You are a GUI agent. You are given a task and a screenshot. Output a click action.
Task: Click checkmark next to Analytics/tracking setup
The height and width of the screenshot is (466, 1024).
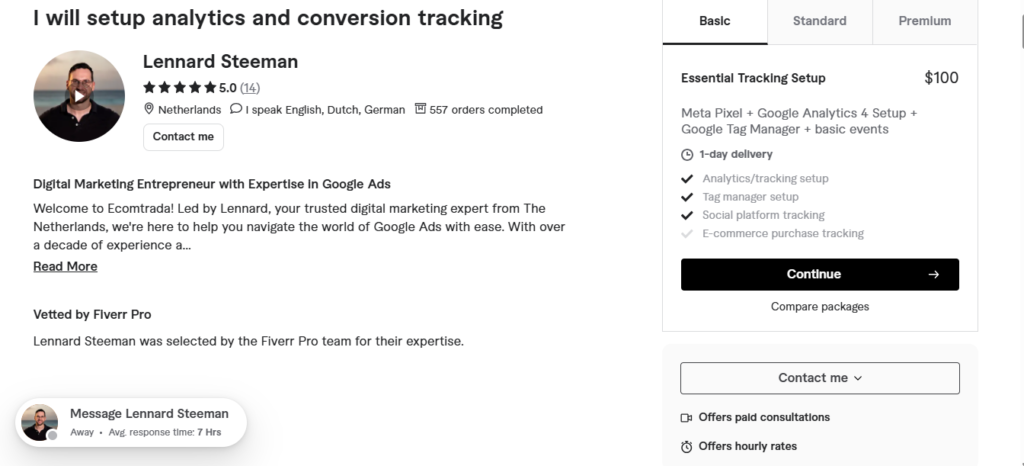(687, 178)
